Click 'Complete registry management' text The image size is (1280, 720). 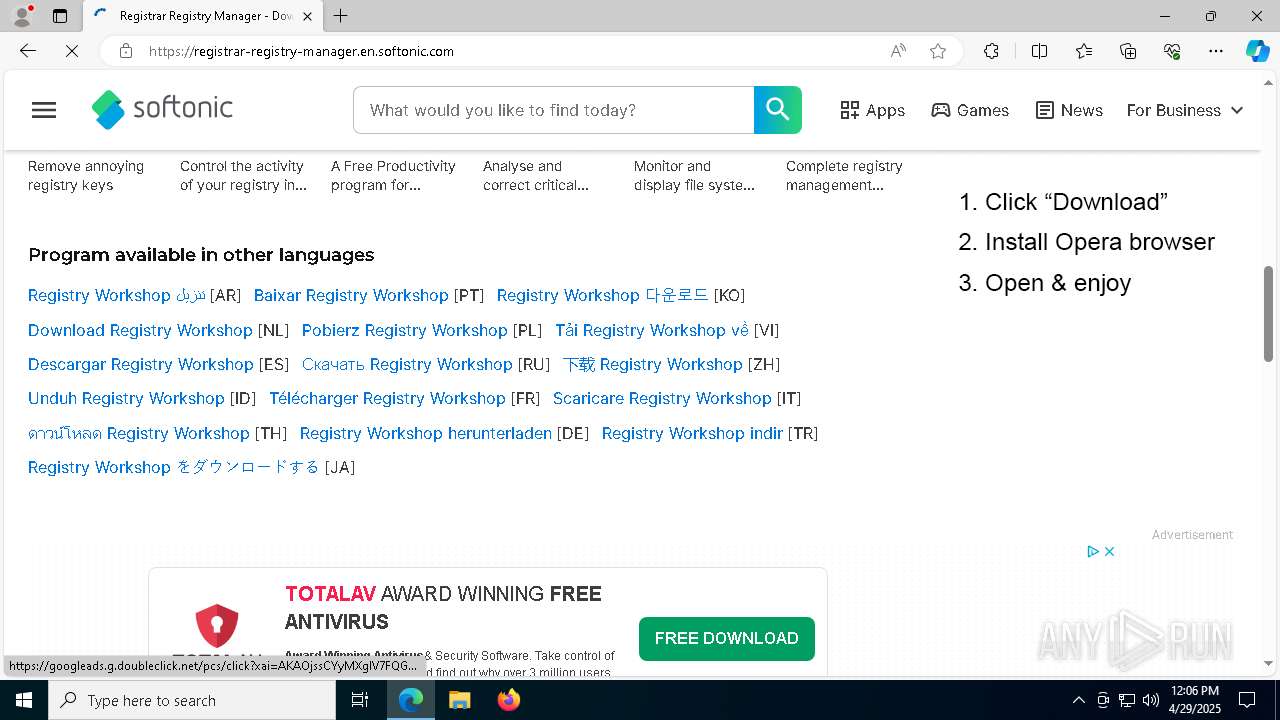[844, 176]
